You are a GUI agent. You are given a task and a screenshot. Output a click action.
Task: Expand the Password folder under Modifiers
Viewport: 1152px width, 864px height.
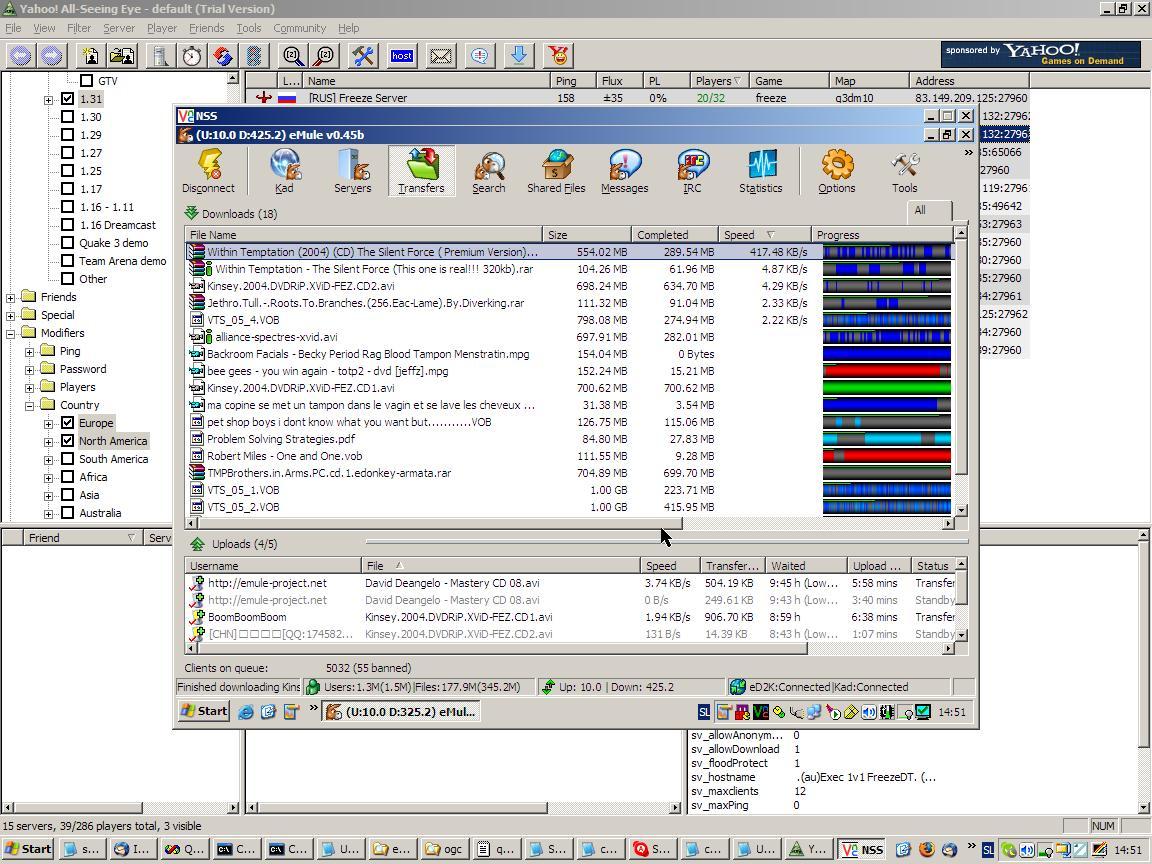(29, 370)
